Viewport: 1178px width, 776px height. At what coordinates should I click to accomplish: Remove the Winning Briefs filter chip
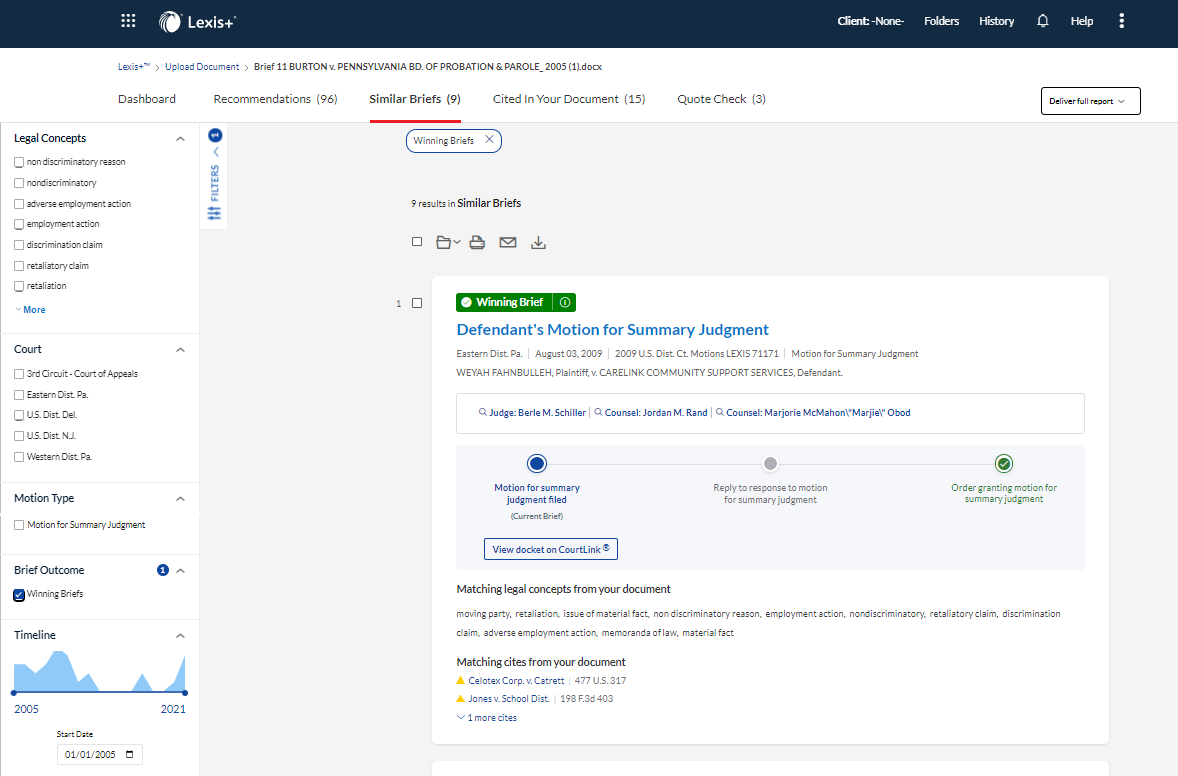click(489, 140)
